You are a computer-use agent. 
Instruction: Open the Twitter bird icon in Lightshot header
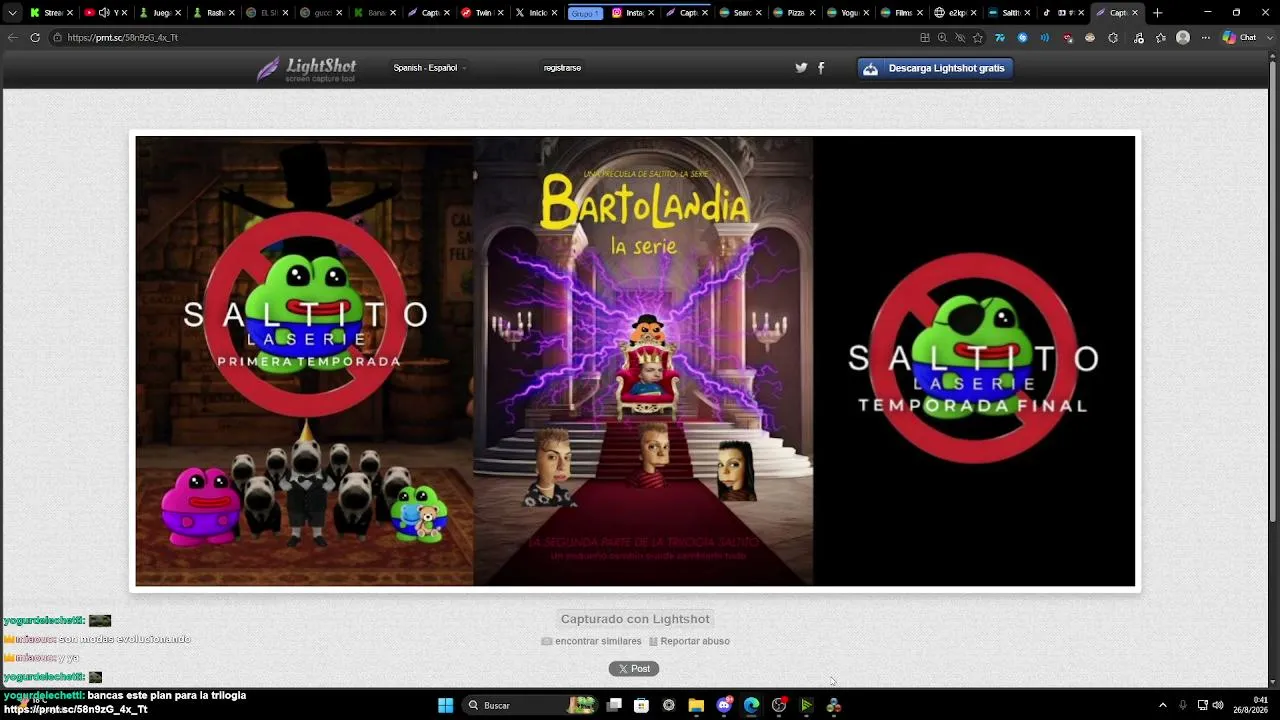pos(801,68)
